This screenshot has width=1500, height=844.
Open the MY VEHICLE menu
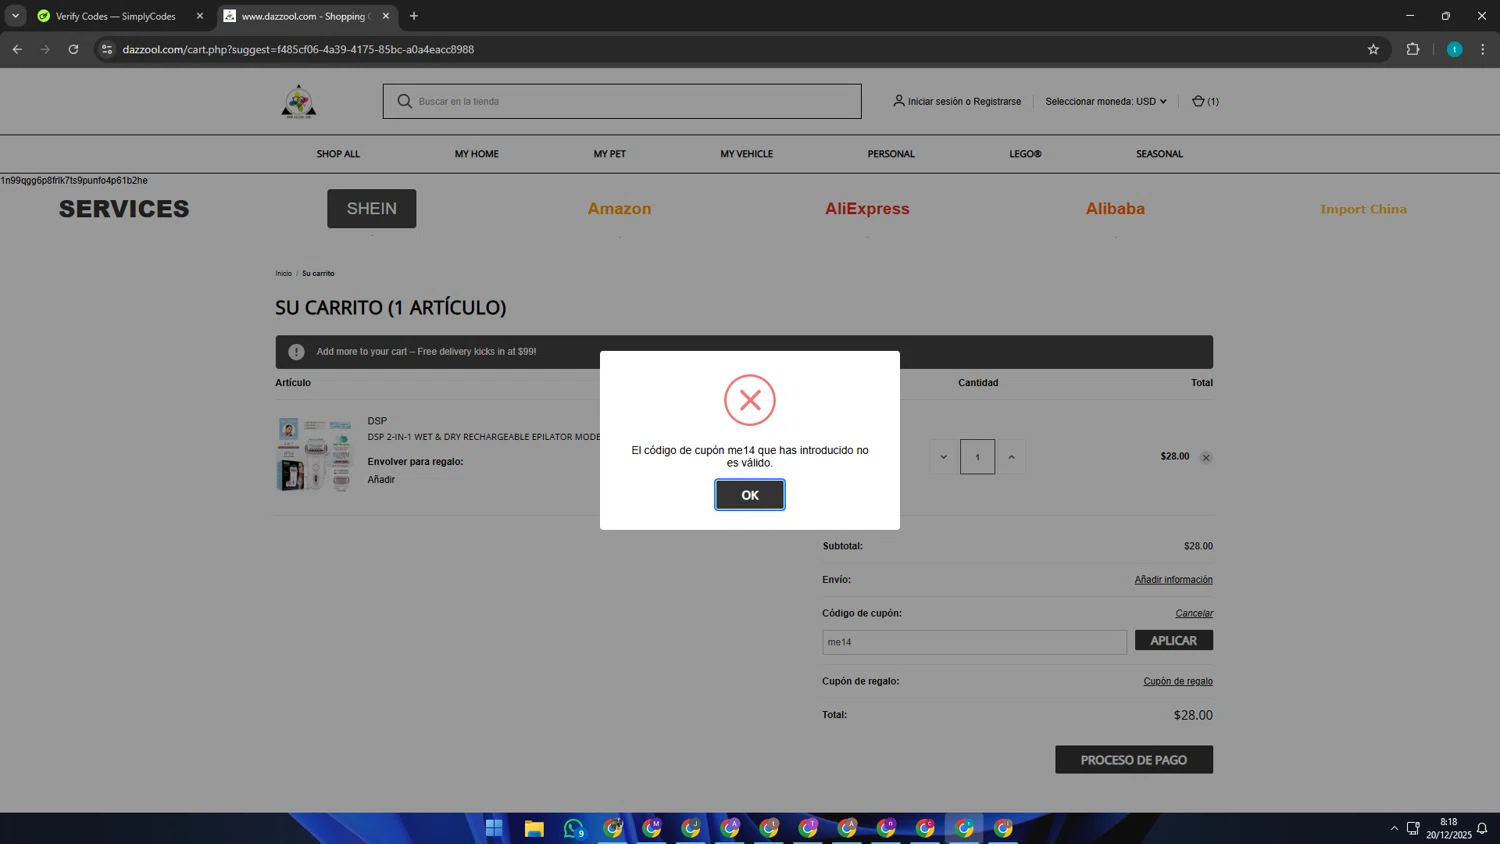click(746, 154)
